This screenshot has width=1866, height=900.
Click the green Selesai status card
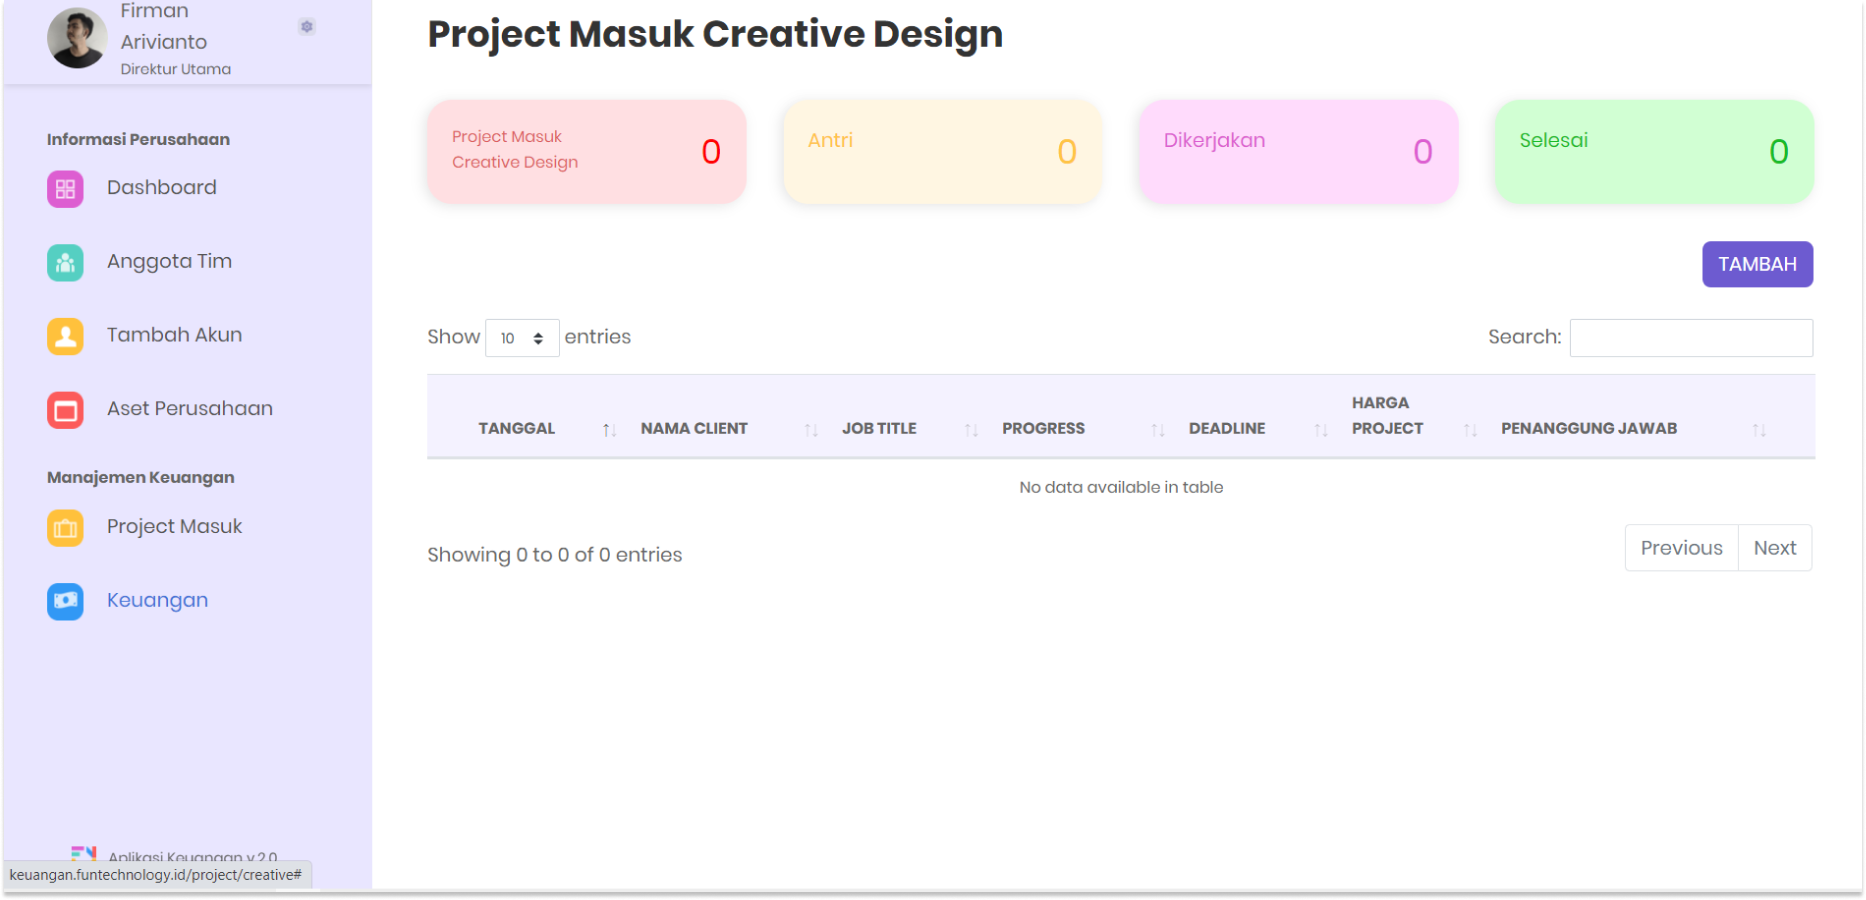pyautogui.click(x=1653, y=152)
